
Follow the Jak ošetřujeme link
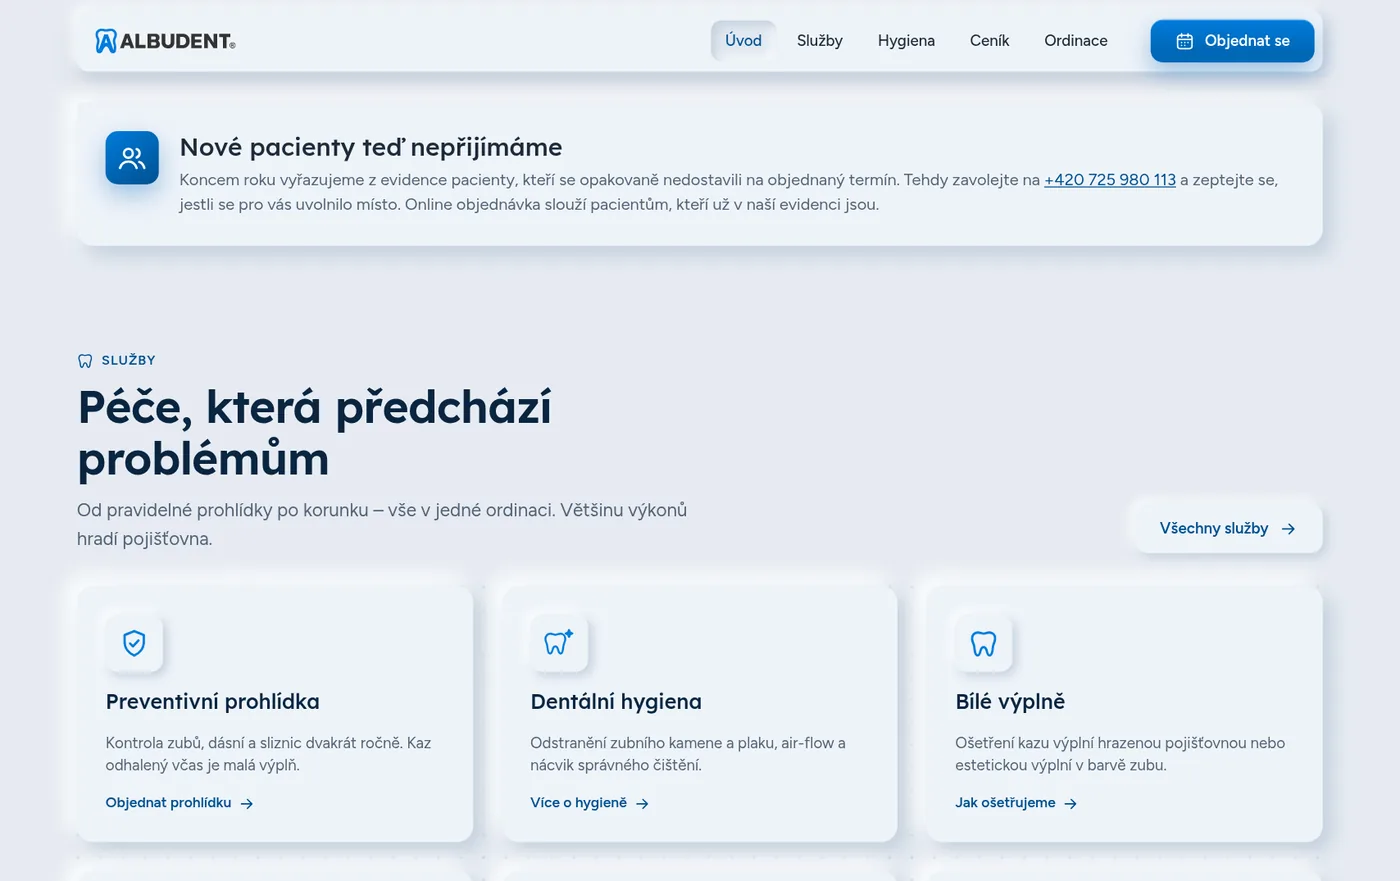(x=1016, y=803)
